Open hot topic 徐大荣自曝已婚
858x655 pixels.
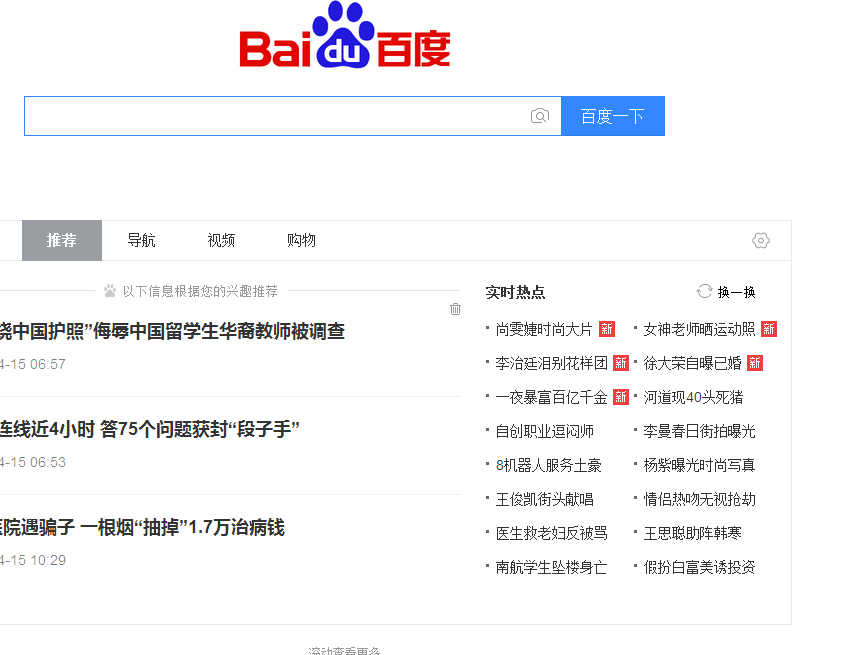tap(693, 363)
